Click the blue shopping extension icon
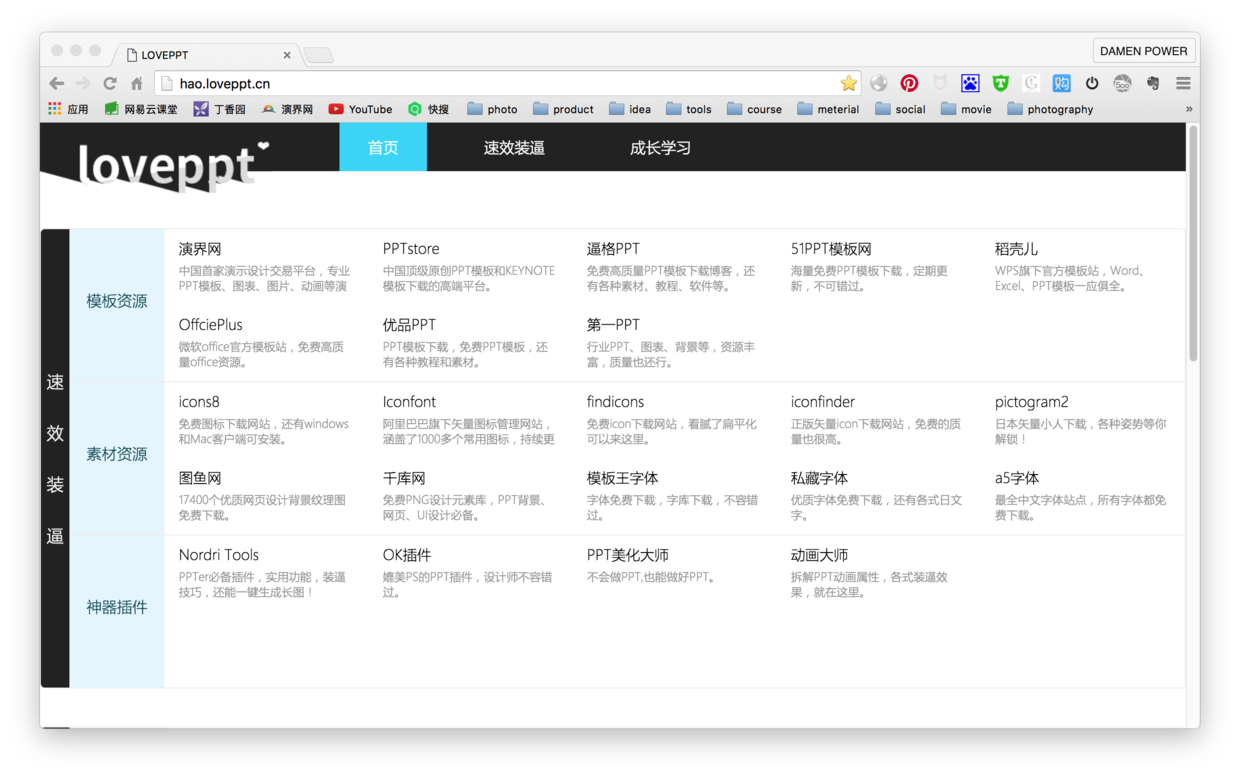Screen dimensions: 1240x776 click(x=1061, y=83)
